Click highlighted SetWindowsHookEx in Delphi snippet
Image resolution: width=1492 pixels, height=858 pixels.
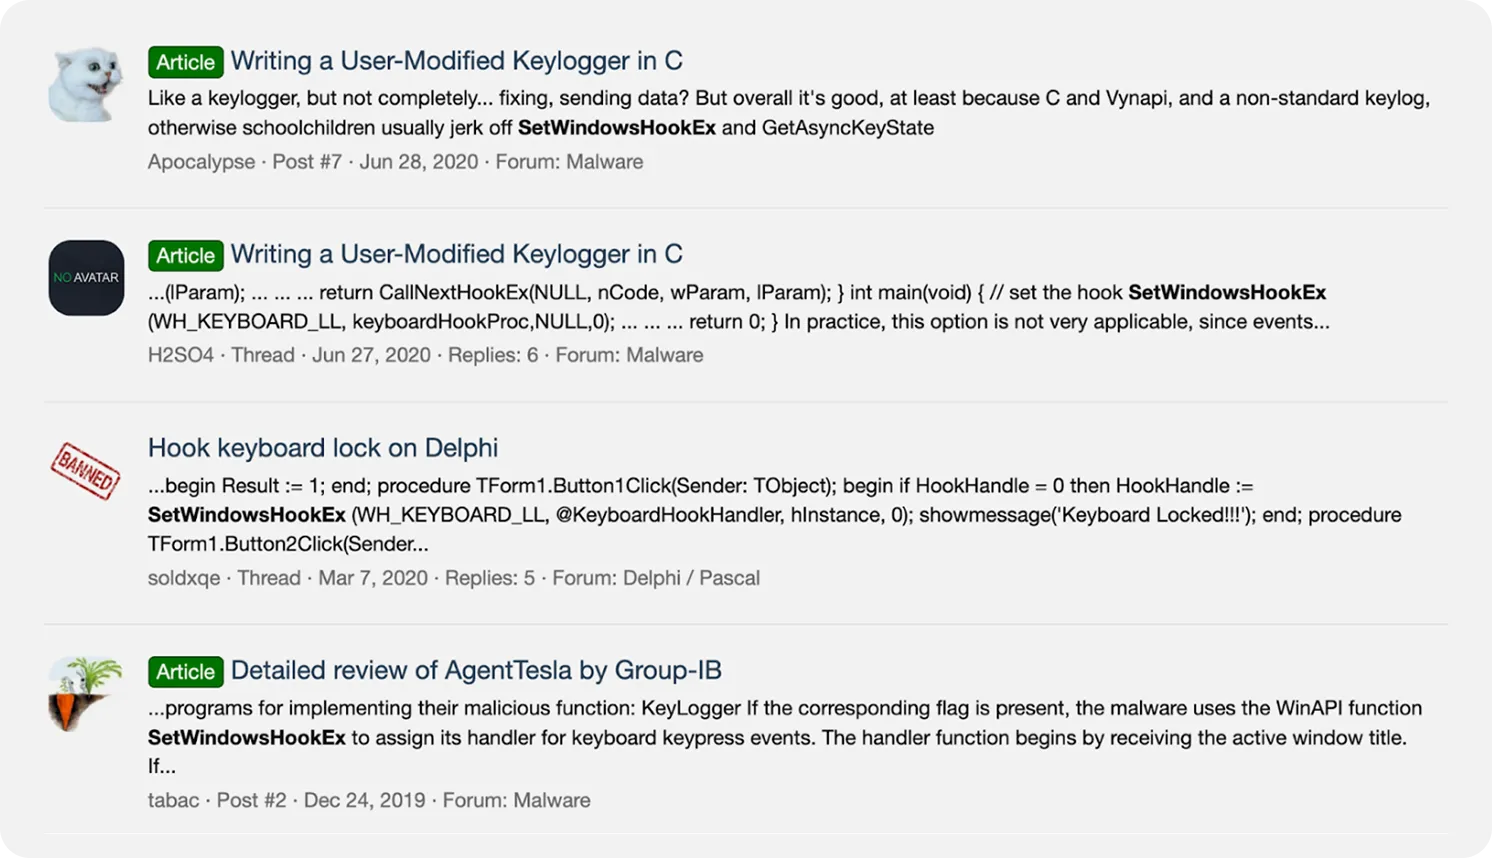point(246,515)
